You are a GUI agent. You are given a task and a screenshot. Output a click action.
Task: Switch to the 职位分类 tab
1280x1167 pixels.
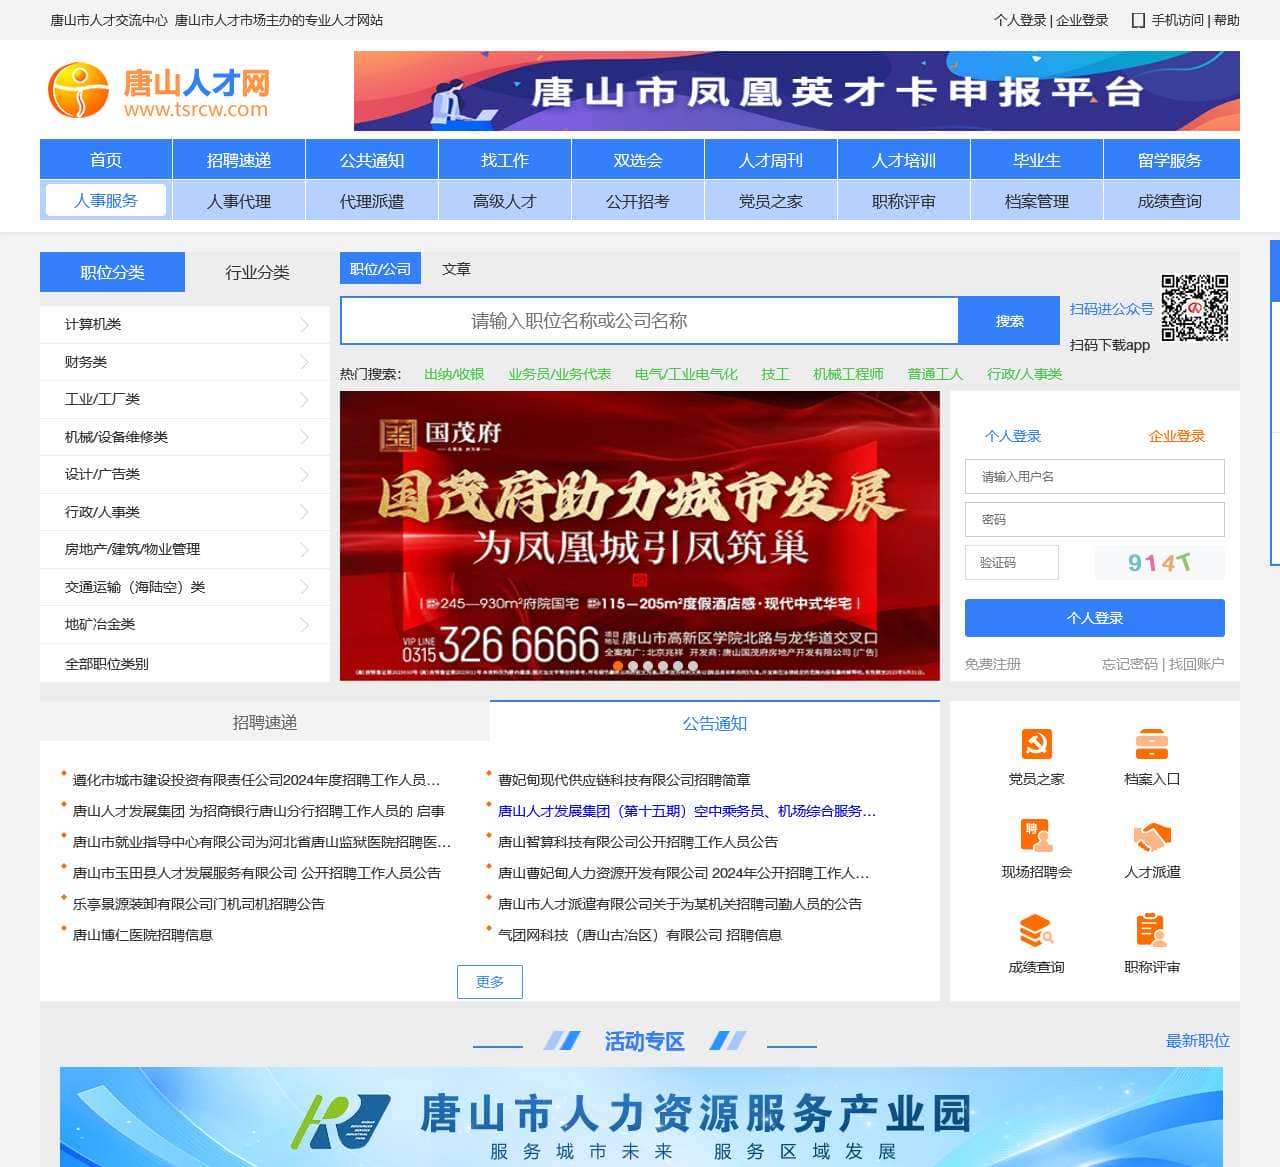[x=112, y=272]
